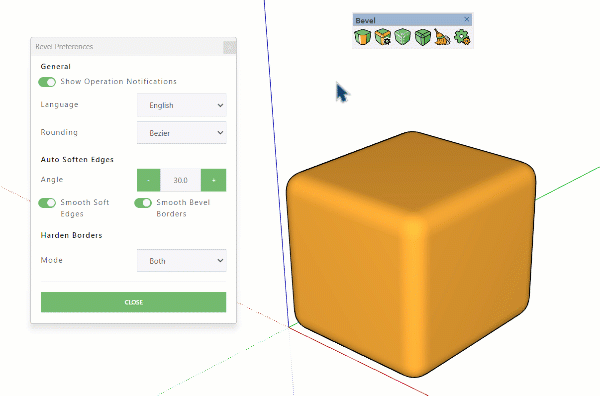Select the Bevel tool cube icon
The height and width of the screenshot is (396, 600).
[362, 37]
